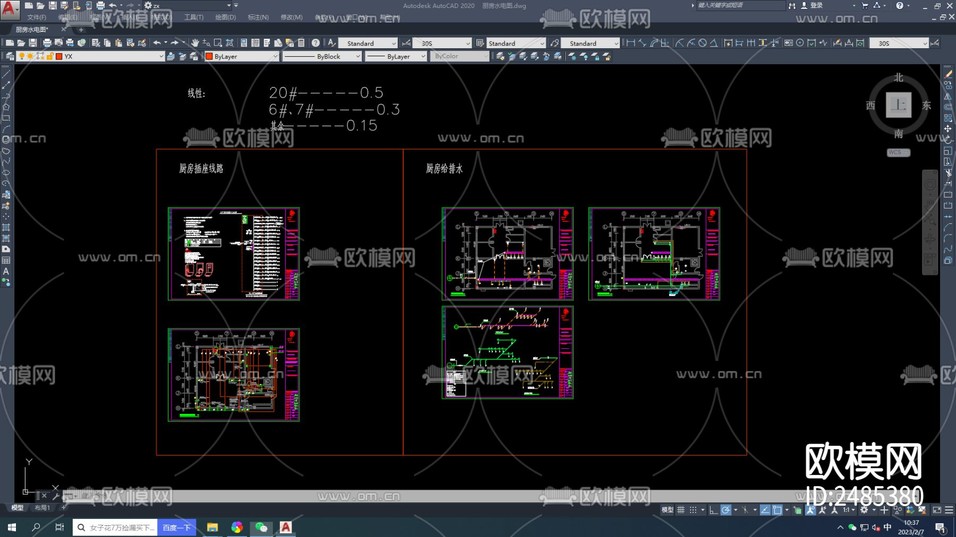This screenshot has height=537, width=956.
Task: Click the Text Style icon
Action: click(332, 43)
